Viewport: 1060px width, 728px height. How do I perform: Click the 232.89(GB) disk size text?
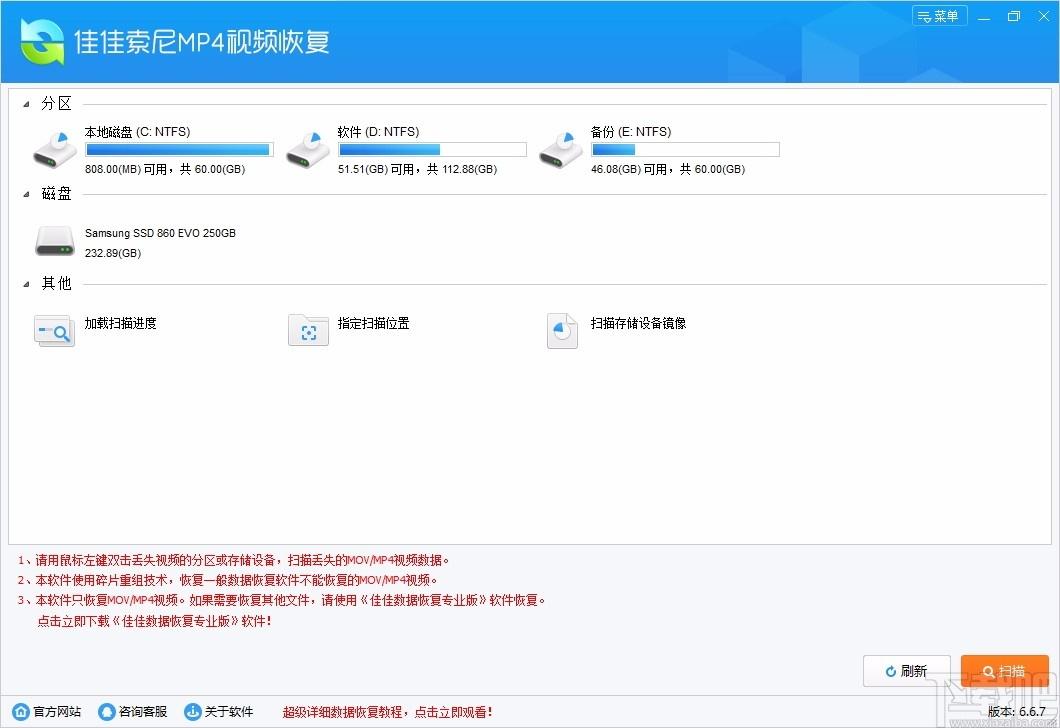click(113, 253)
